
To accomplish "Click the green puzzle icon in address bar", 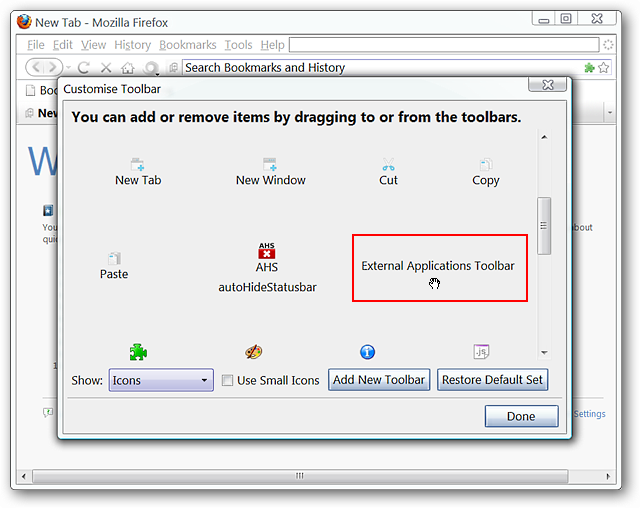I will click(589, 68).
